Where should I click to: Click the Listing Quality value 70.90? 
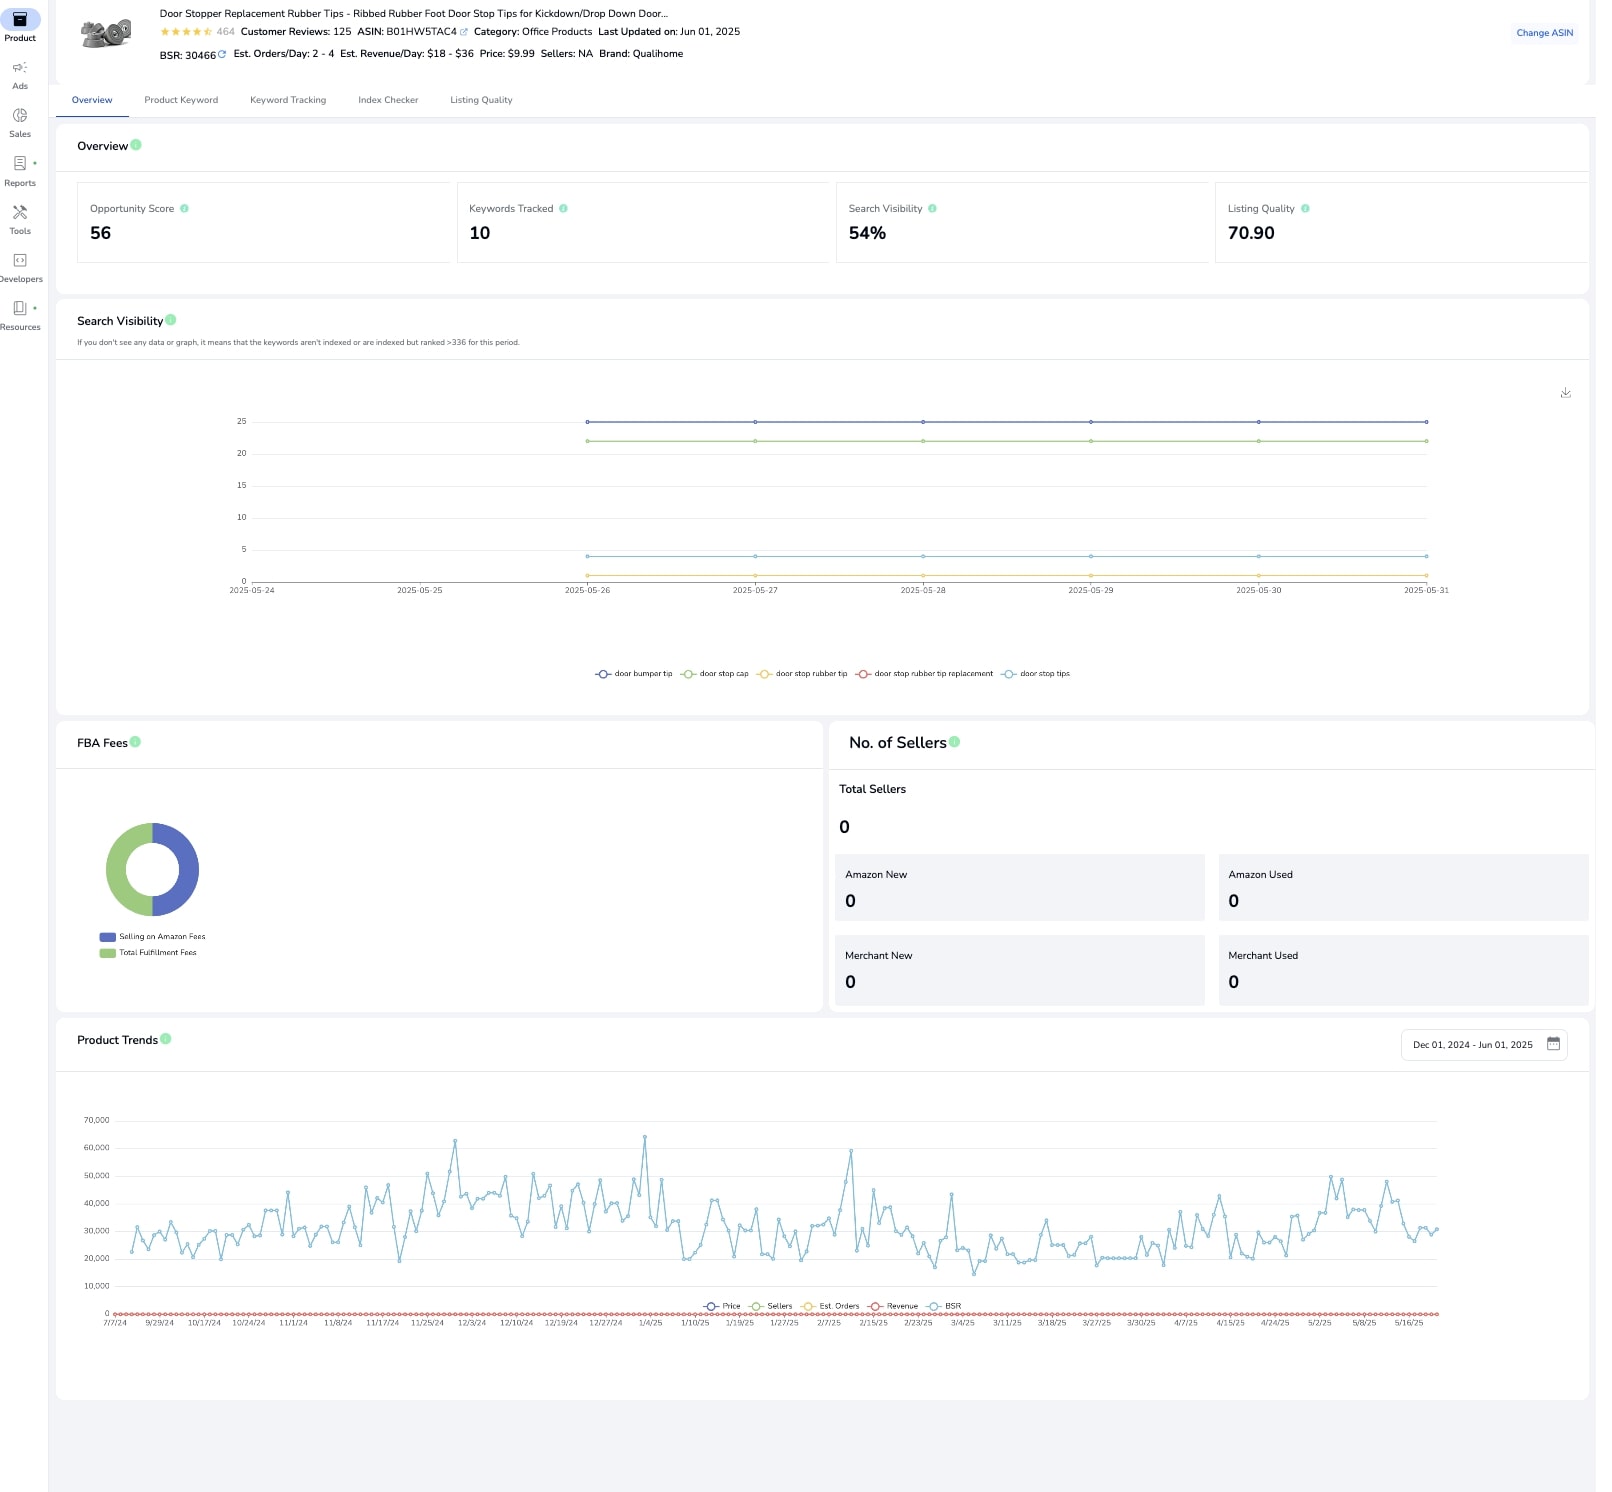click(1251, 233)
